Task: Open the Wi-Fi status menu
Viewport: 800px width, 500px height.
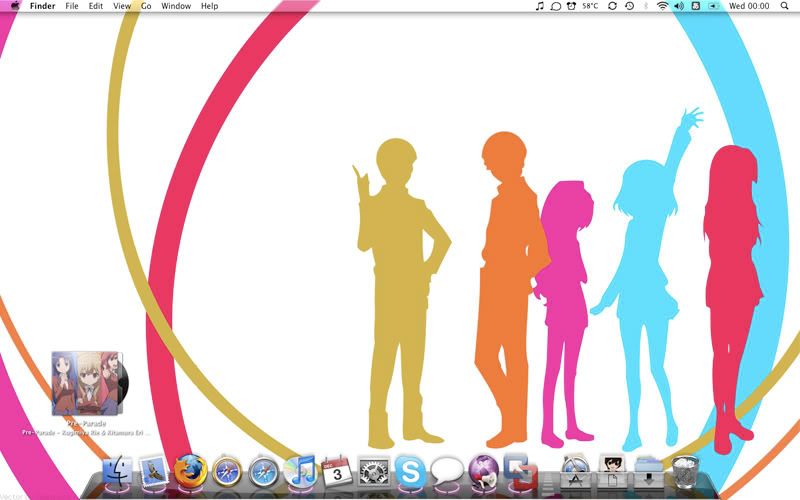Action: (662, 6)
